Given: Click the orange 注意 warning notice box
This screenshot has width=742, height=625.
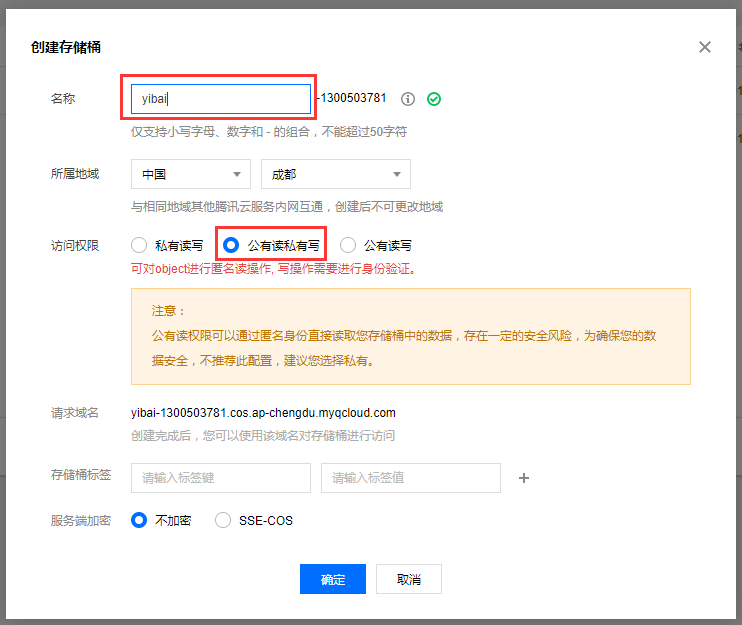Looking at the screenshot, I should (410, 336).
